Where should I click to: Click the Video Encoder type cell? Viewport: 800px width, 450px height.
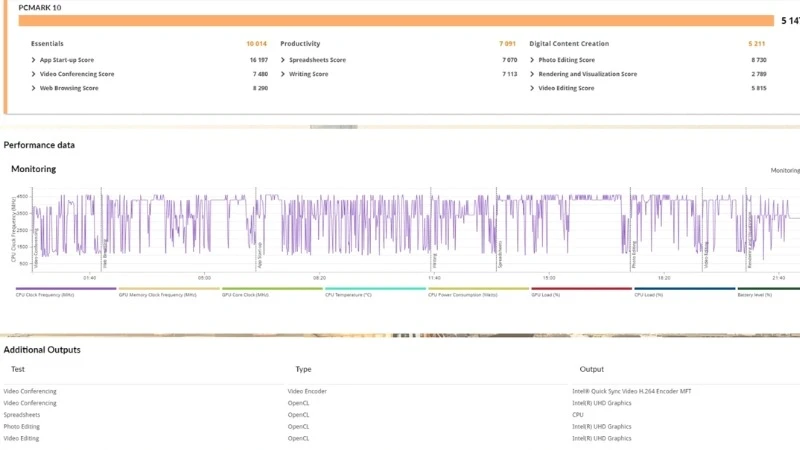click(307, 391)
